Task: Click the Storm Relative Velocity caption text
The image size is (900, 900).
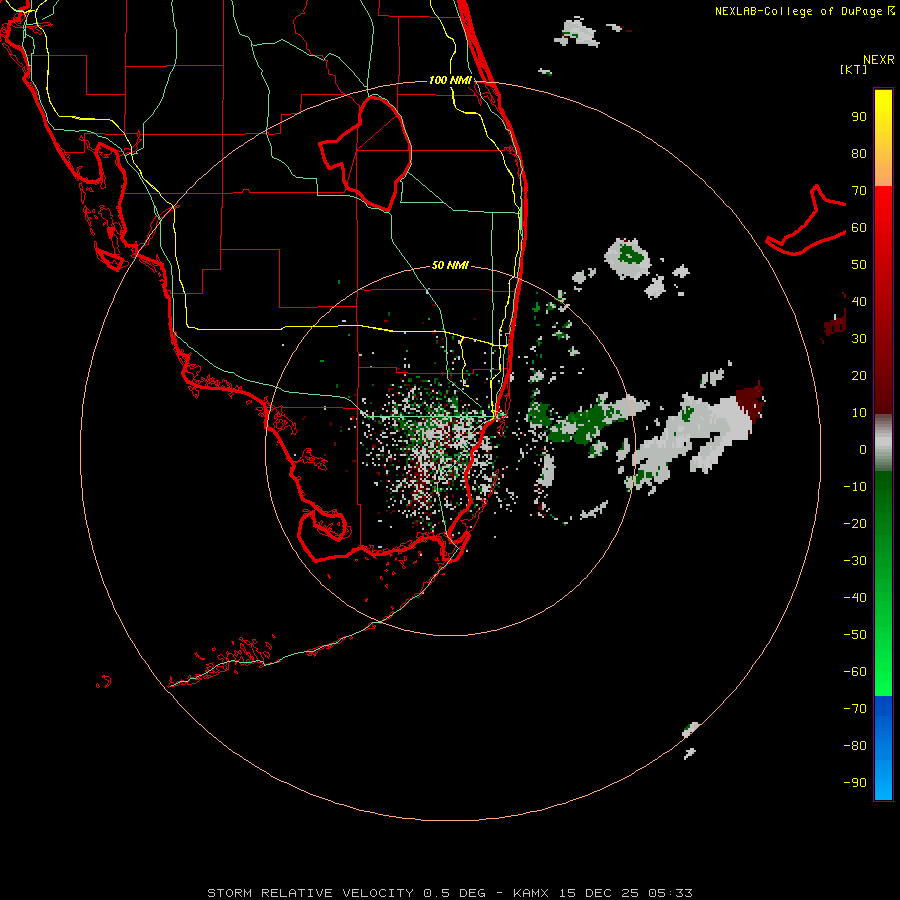Action: coord(449,893)
